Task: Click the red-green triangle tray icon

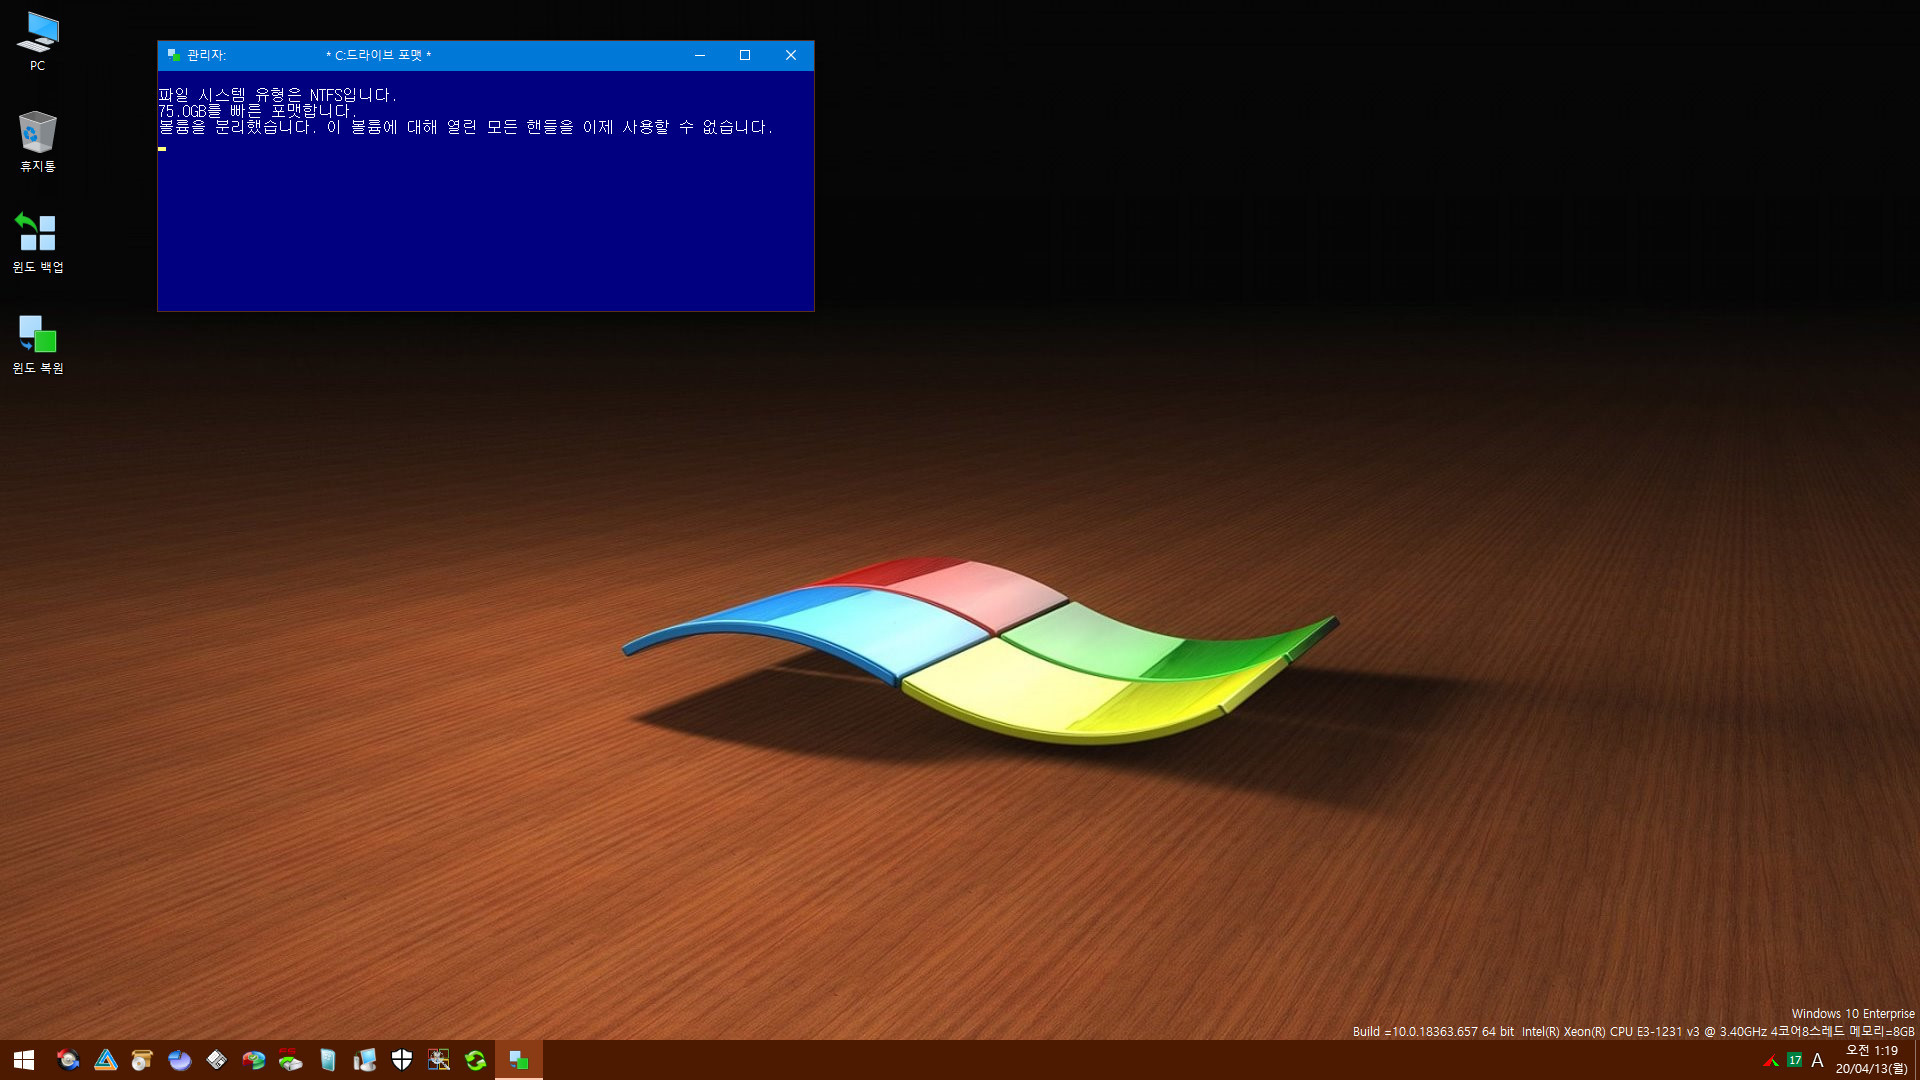Action: (x=1771, y=1060)
